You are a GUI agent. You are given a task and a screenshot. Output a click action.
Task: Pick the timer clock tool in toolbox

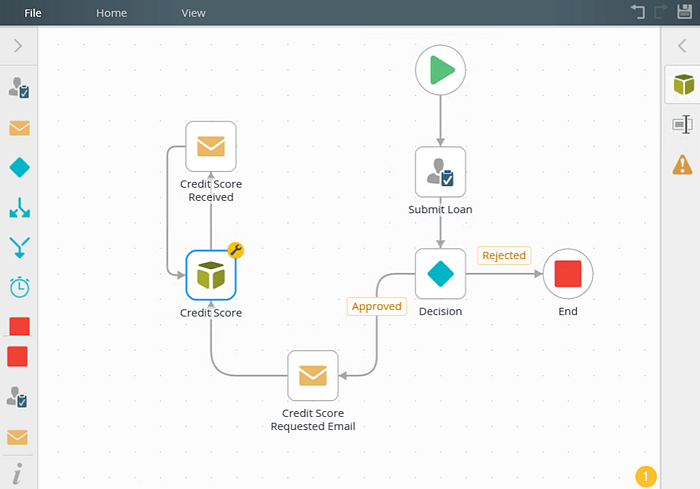tap(19, 287)
